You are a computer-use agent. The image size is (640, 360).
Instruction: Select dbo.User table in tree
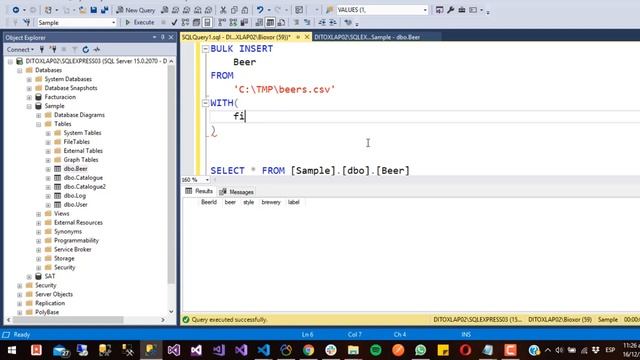pyautogui.click(x=76, y=204)
